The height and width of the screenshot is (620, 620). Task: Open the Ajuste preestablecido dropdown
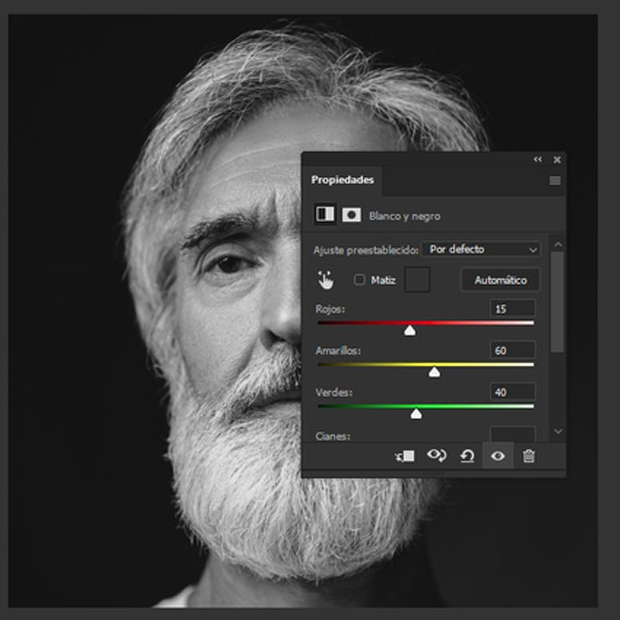(x=481, y=250)
